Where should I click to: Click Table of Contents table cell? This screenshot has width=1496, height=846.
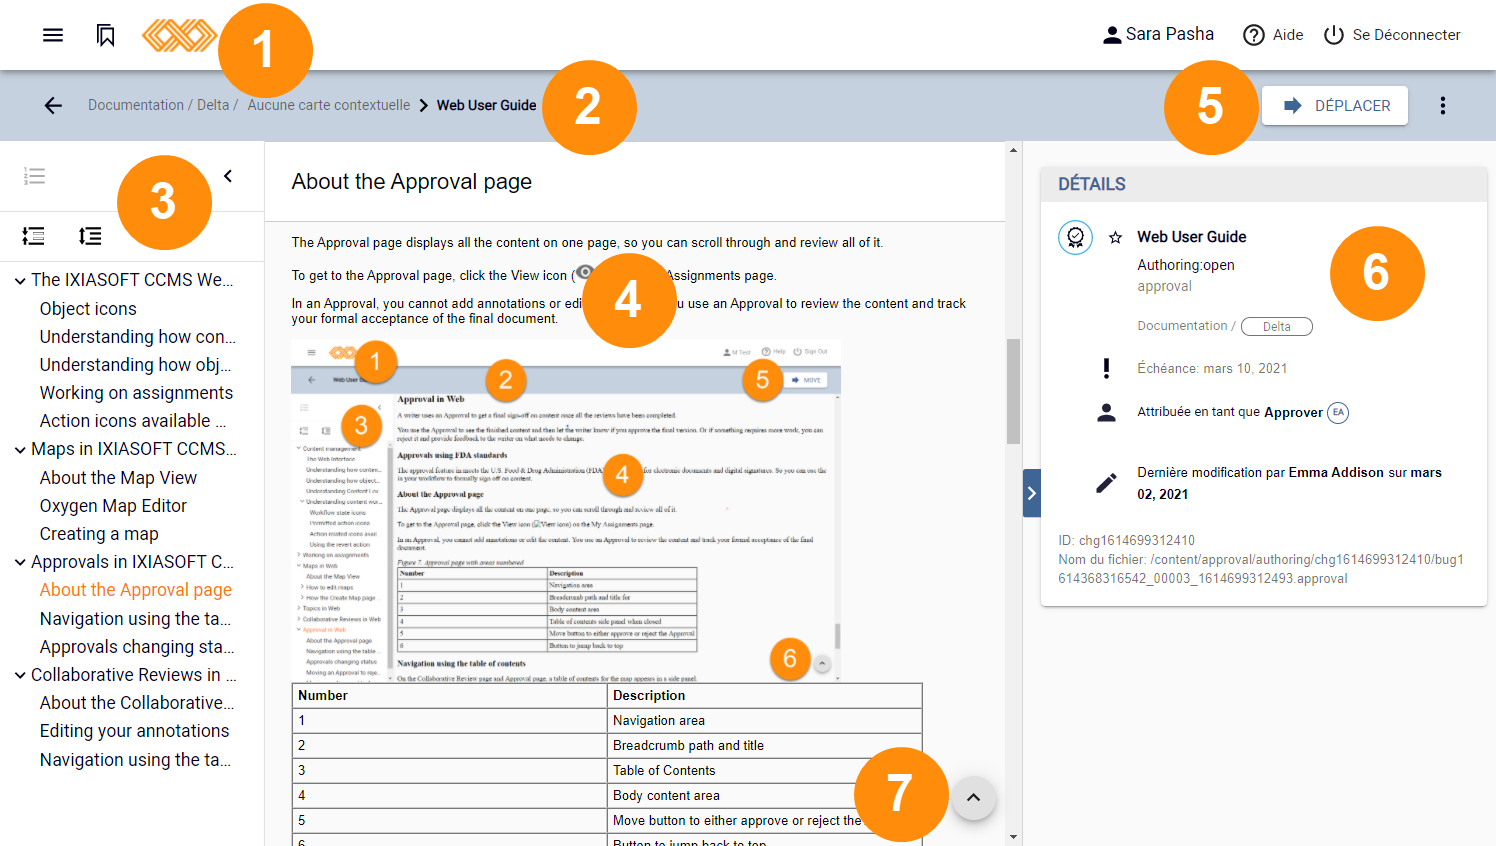pos(764,770)
